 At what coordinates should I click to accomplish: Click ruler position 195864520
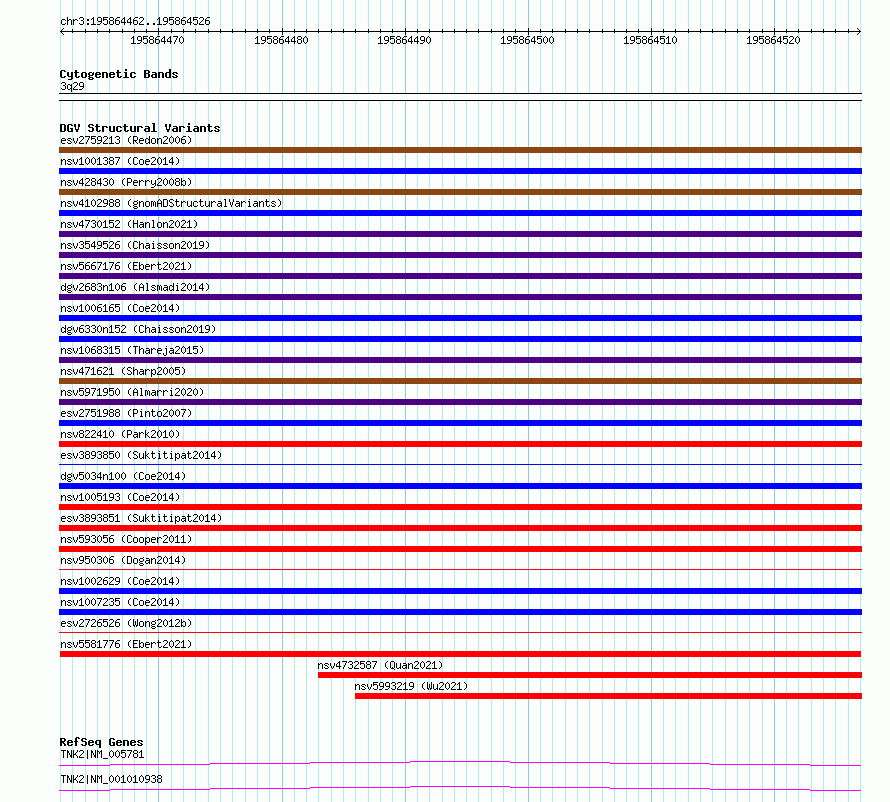(773, 40)
